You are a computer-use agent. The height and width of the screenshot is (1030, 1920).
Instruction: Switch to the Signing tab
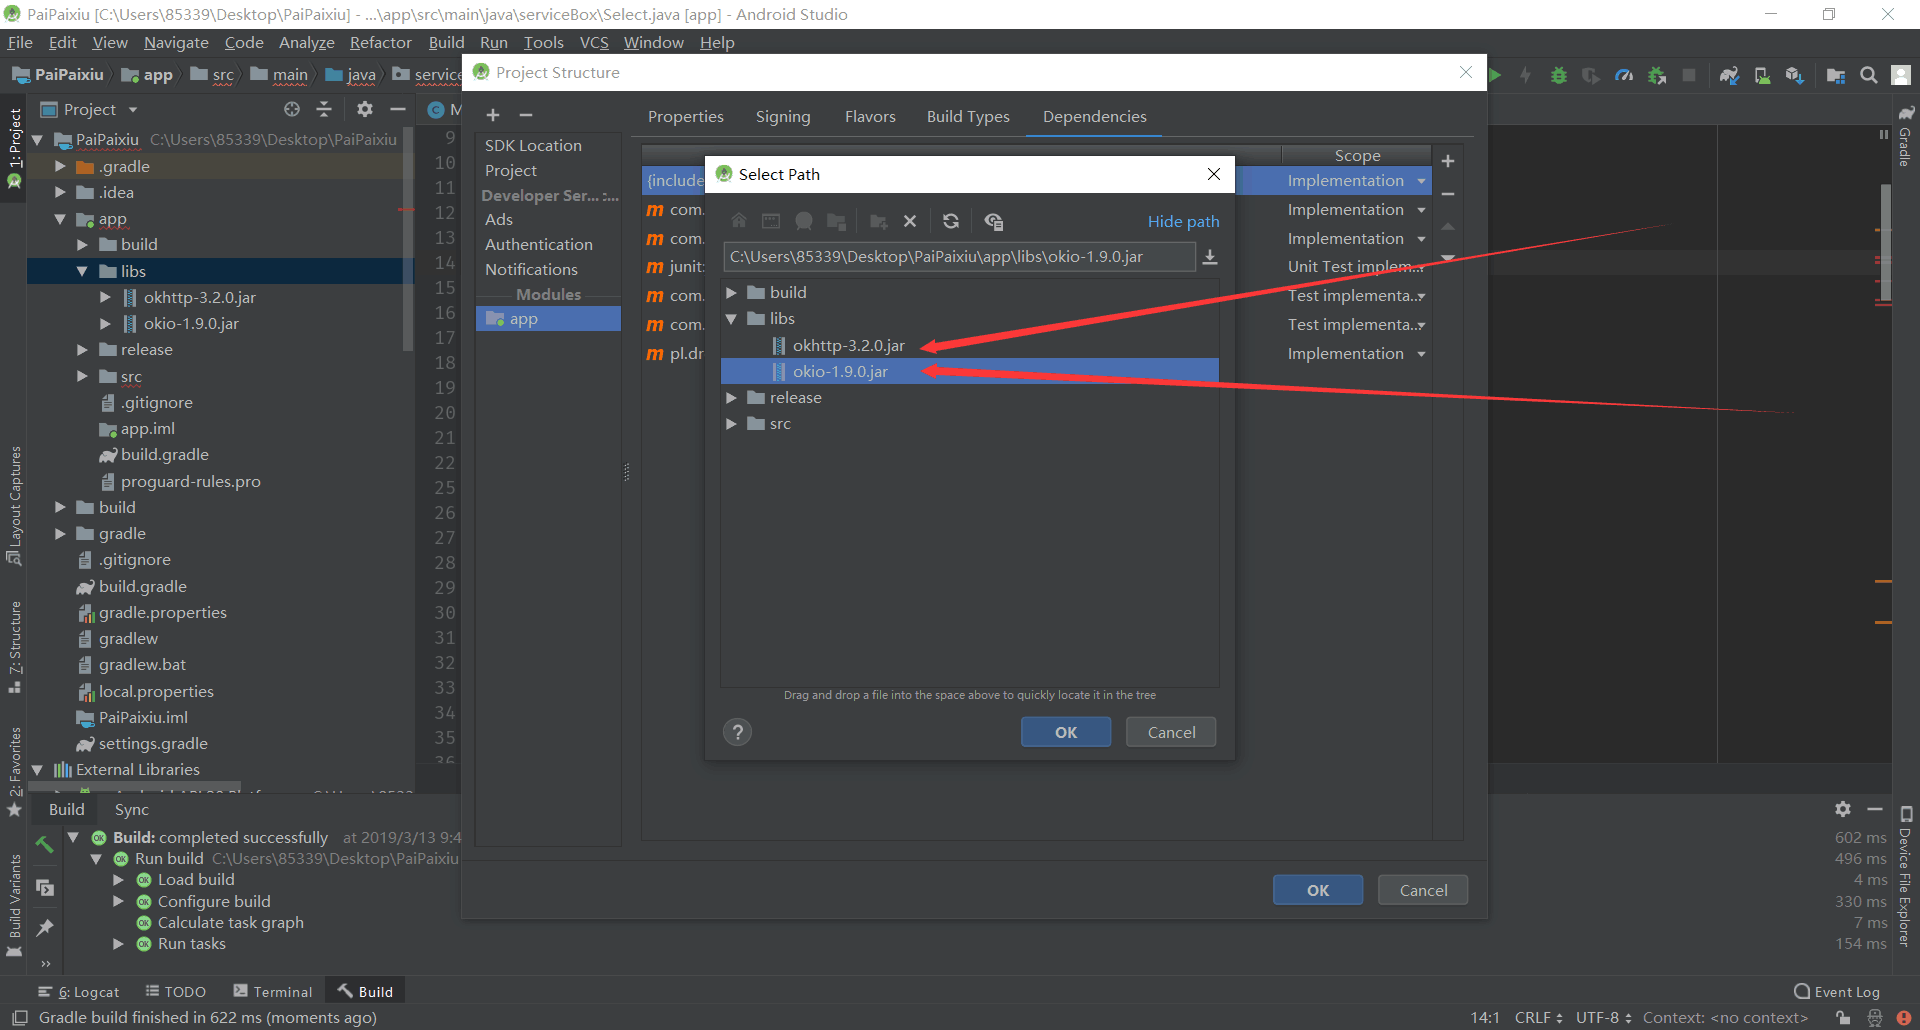pyautogui.click(x=783, y=117)
